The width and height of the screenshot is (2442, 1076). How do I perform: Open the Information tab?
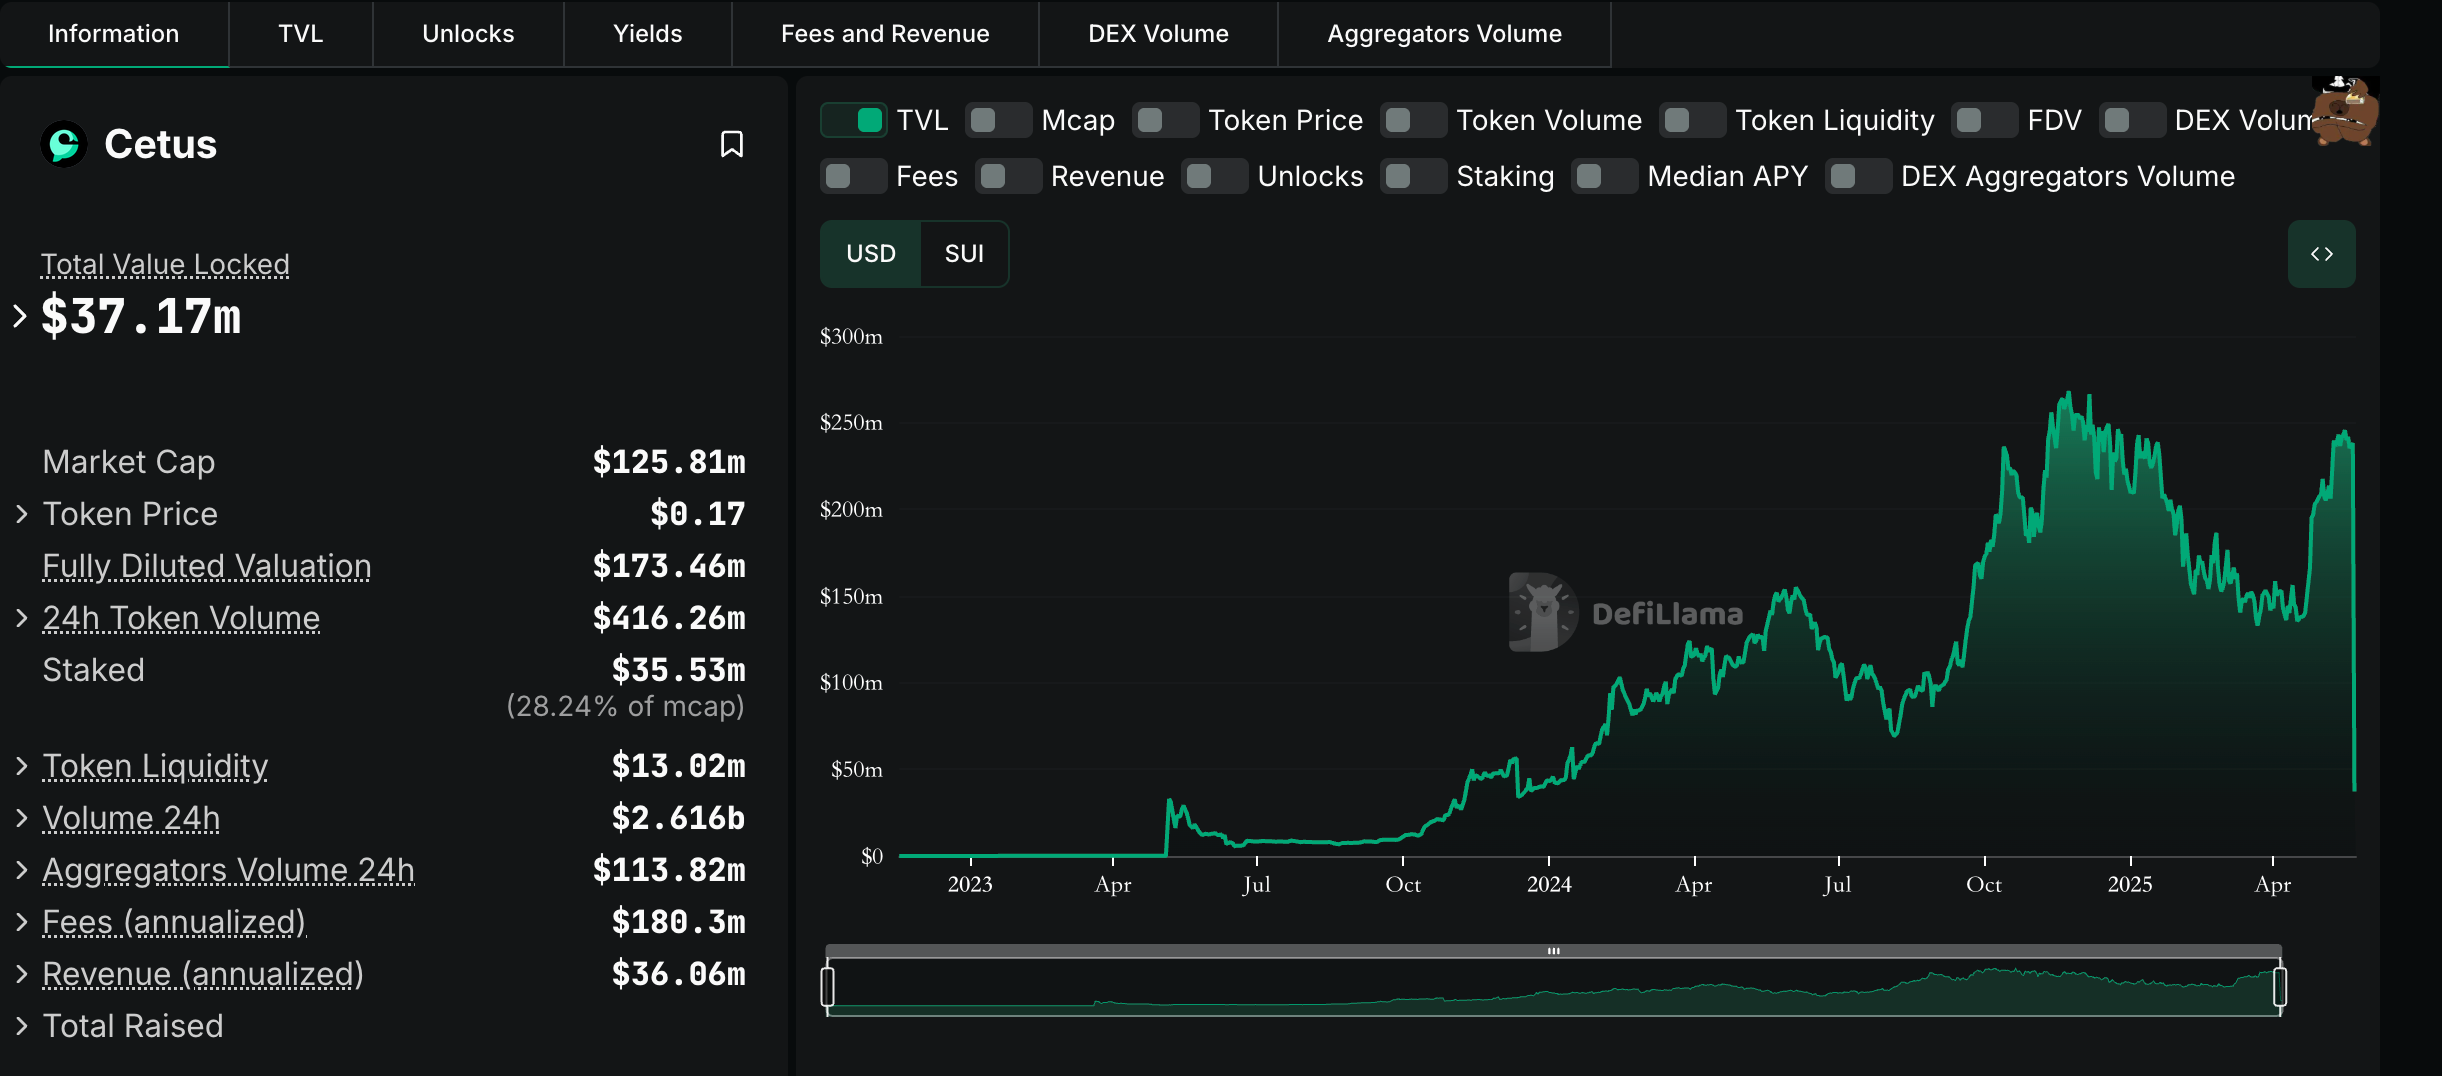[114, 34]
